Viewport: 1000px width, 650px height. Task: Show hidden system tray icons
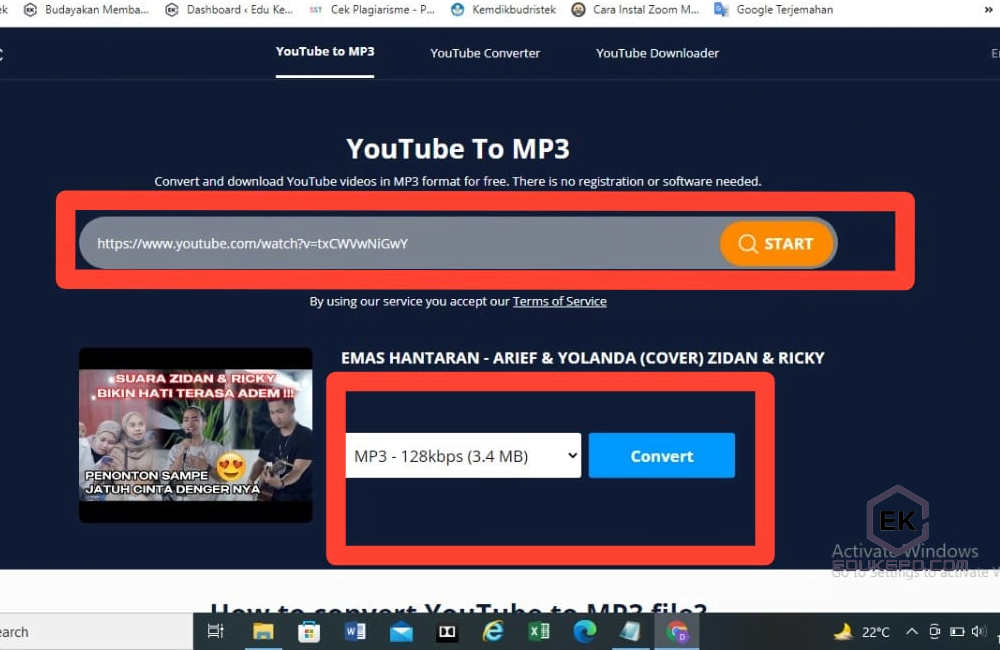(x=912, y=632)
